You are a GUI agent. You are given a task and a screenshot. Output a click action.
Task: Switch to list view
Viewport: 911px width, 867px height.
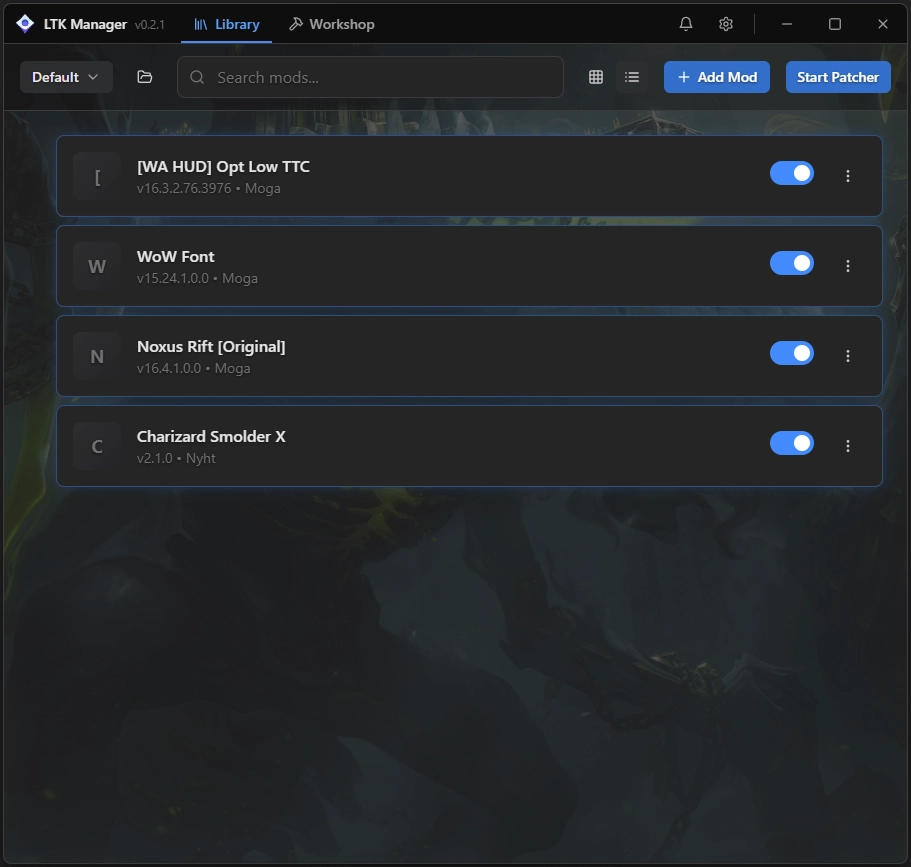632,77
